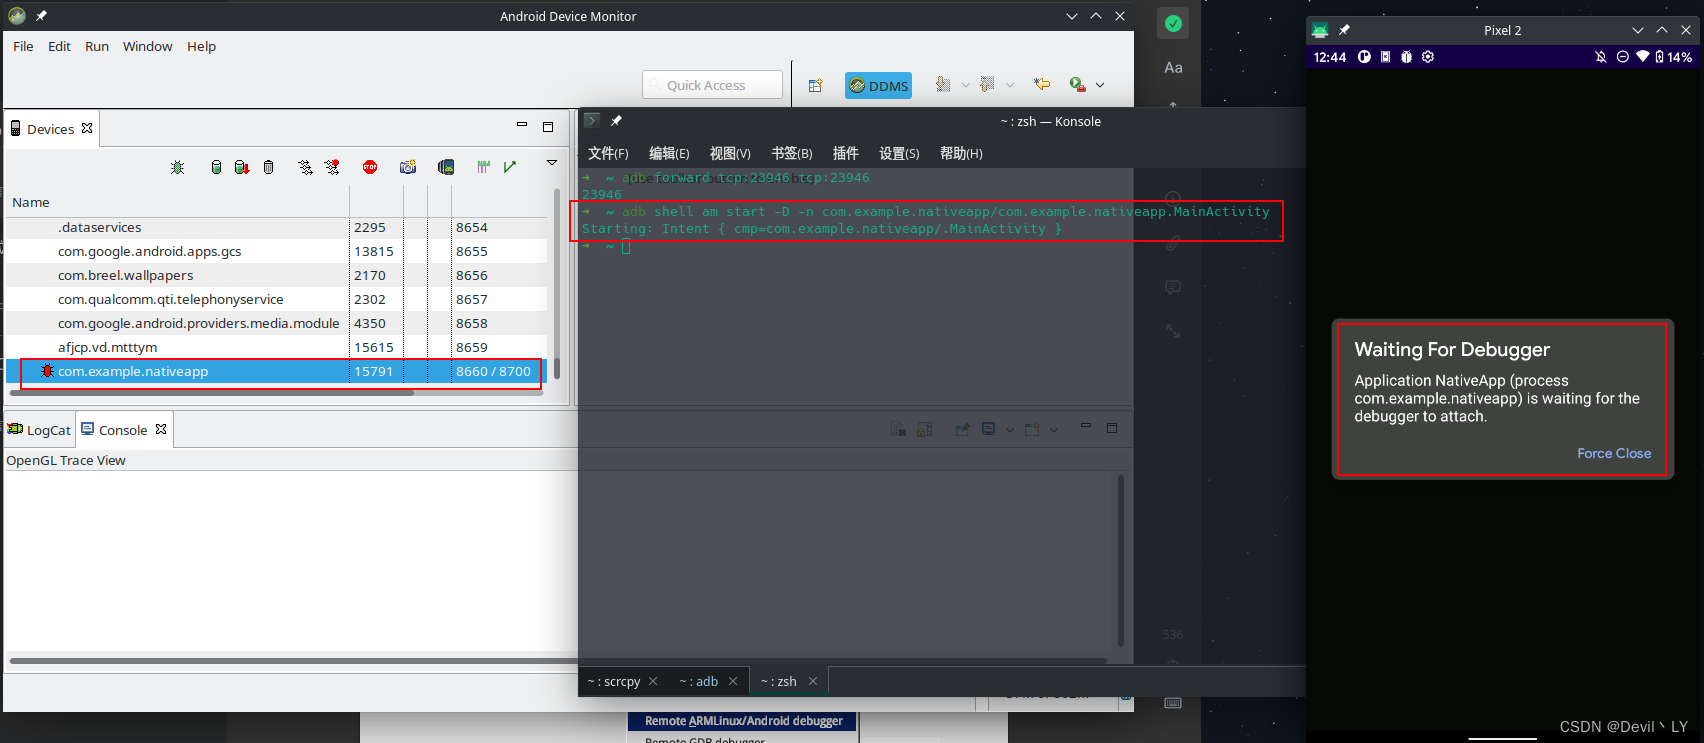Select the afjcp.vd.mtttym process row
This screenshot has width=1704, height=743.
click(276, 347)
